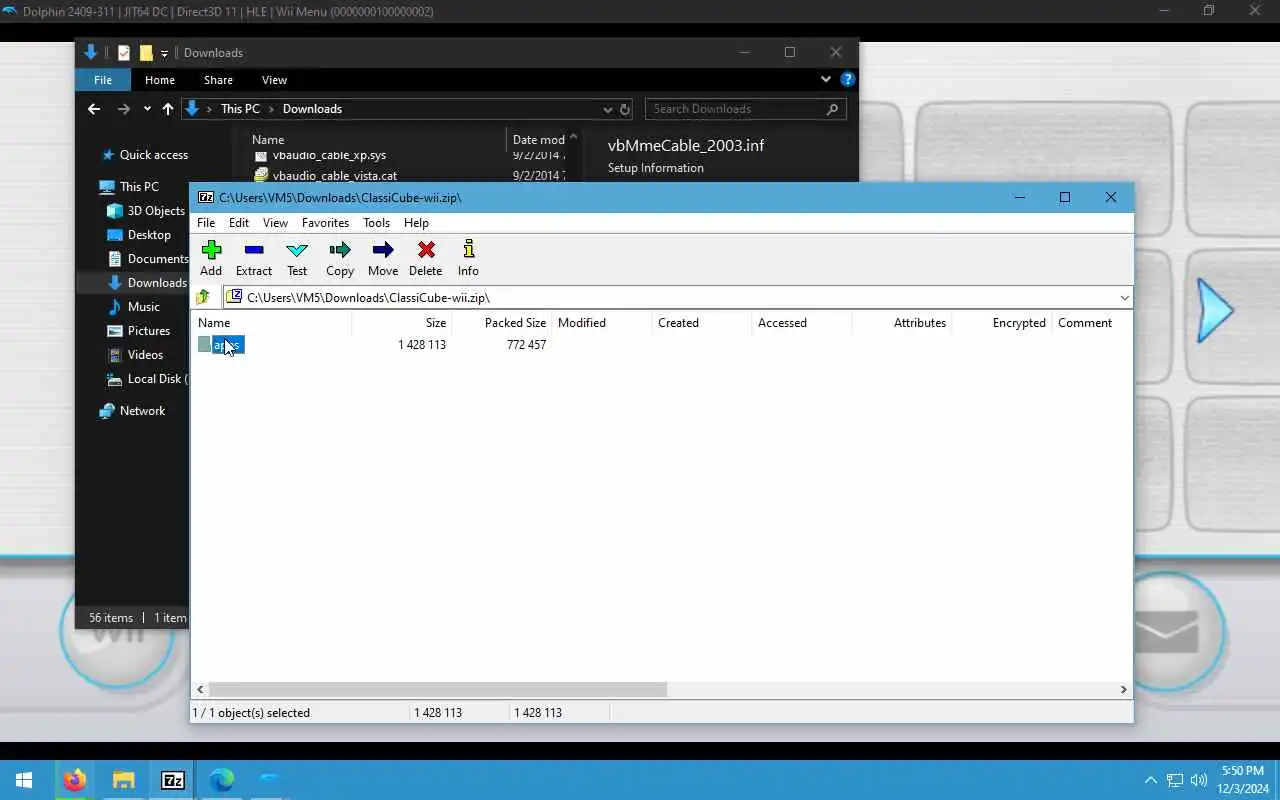The image size is (1280, 800).
Task: Refresh the Explorer Downloads folder
Action: coord(625,109)
